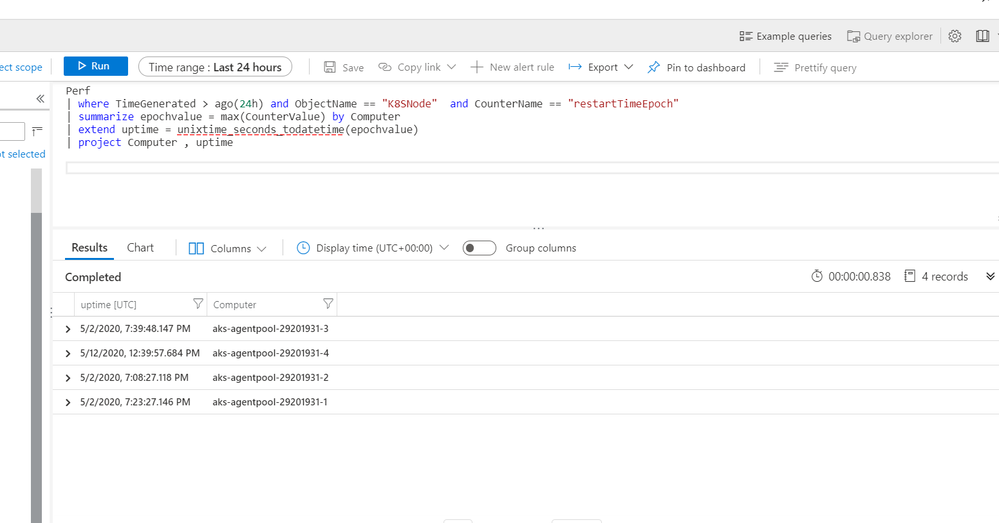Expand results details double chevron
This screenshot has width=999, height=523.
tap(990, 276)
